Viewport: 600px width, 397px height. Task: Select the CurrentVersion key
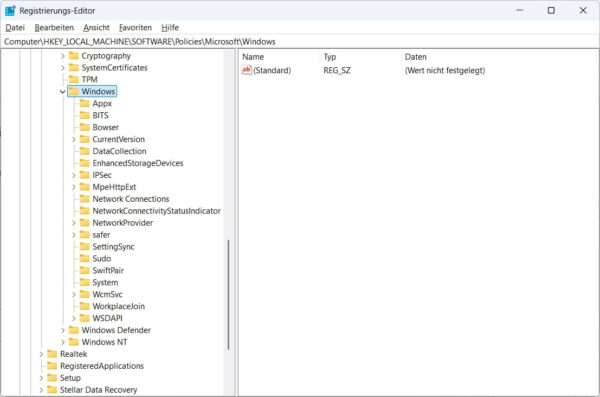click(x=119, y=139)
